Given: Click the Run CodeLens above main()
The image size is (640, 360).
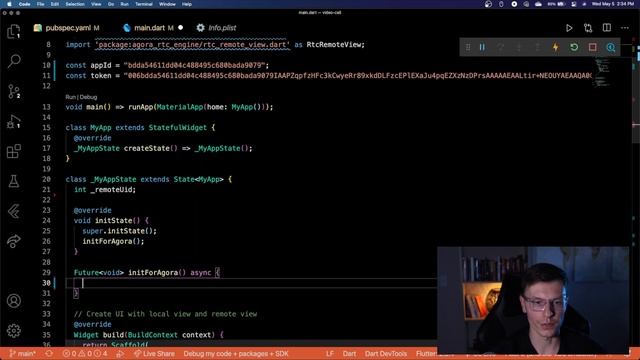Looking at the screenshot, I should (70, 97).
